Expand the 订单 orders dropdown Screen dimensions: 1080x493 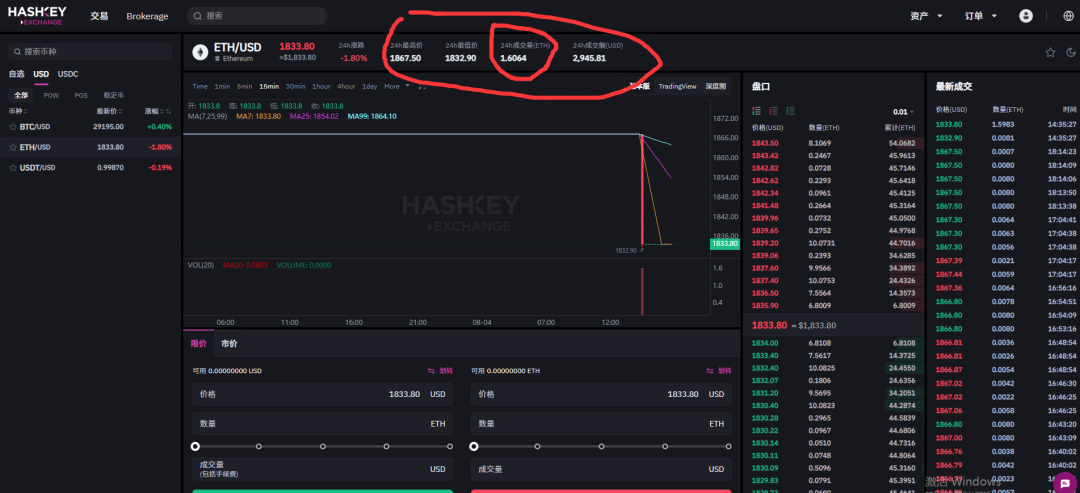980,16
